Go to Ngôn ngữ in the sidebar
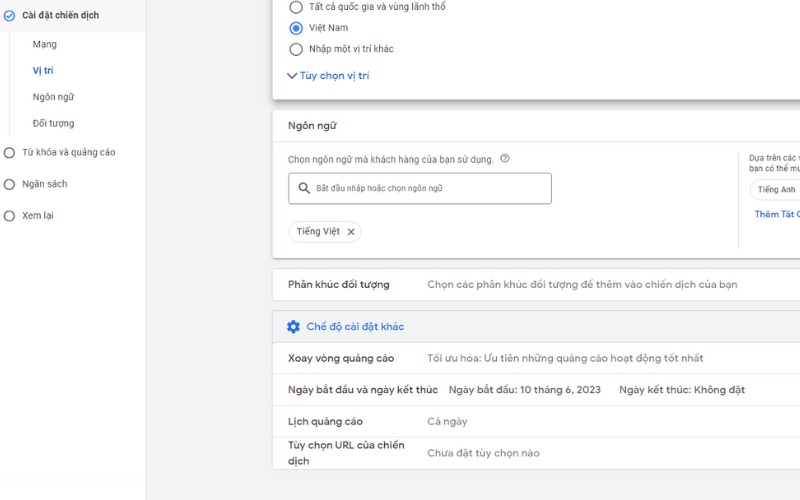800x500 pixels. [53, 97]
